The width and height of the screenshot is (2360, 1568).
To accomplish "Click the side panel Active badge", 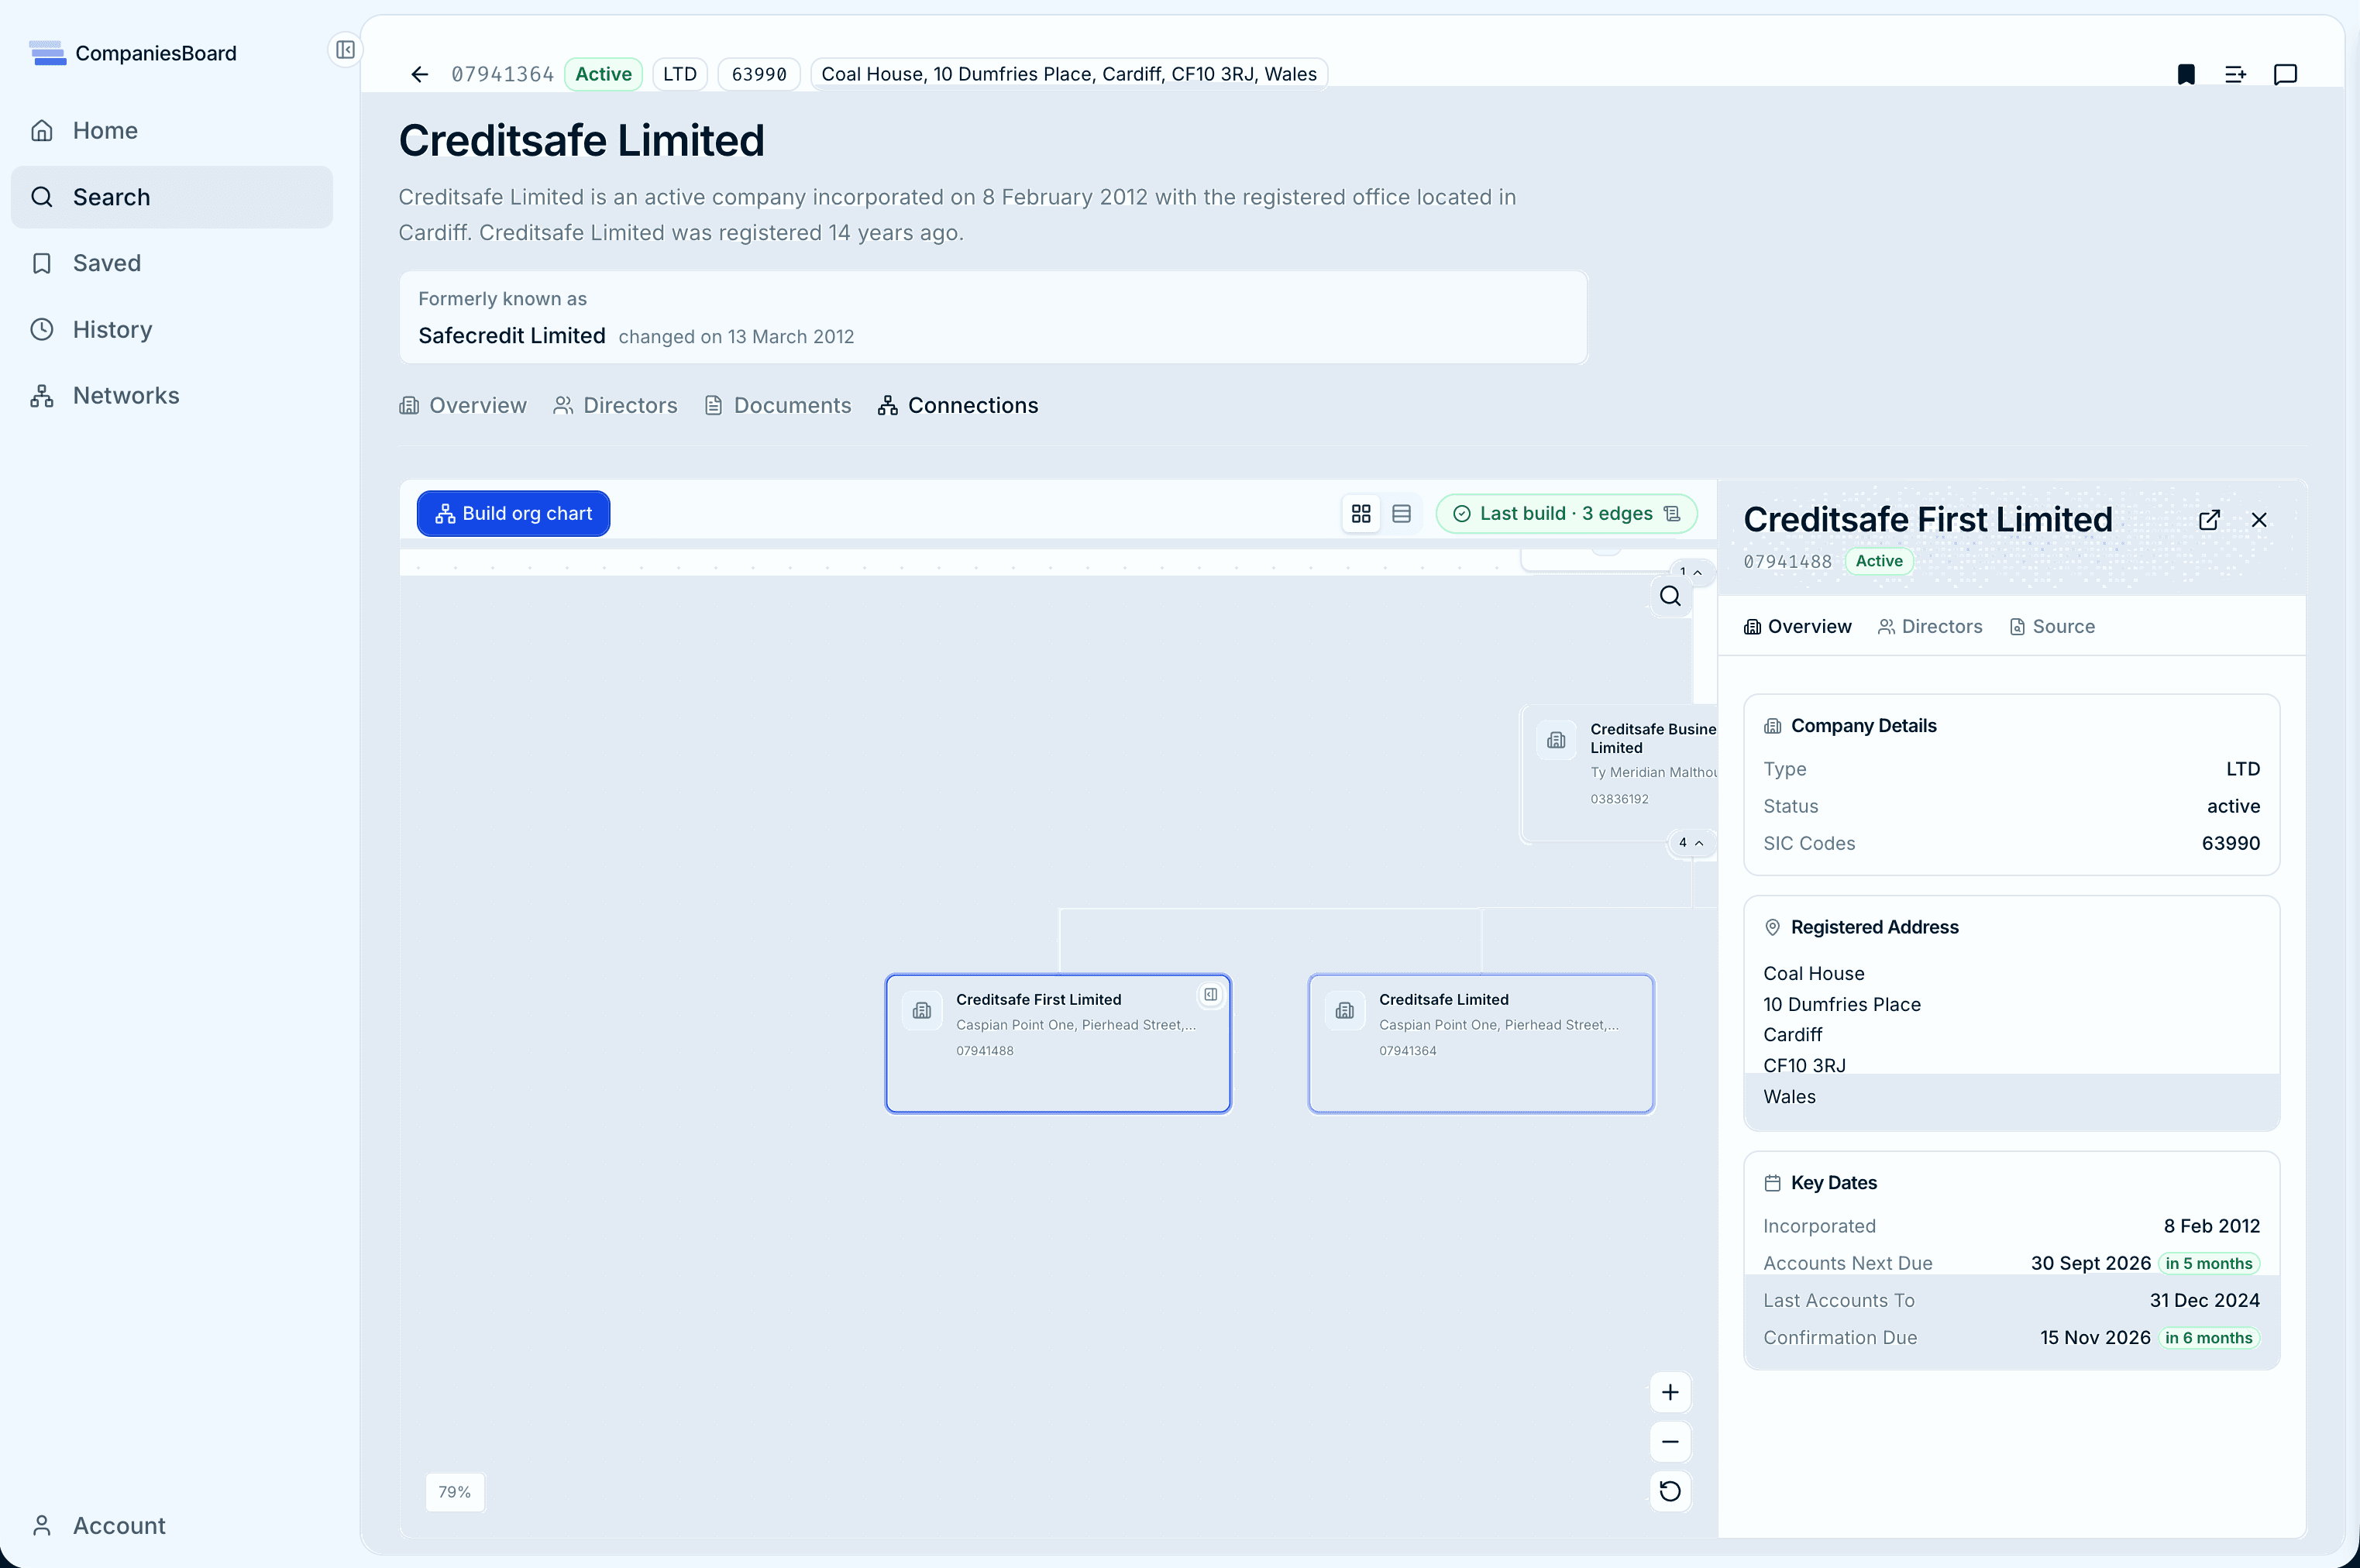I will point(1879,561).
